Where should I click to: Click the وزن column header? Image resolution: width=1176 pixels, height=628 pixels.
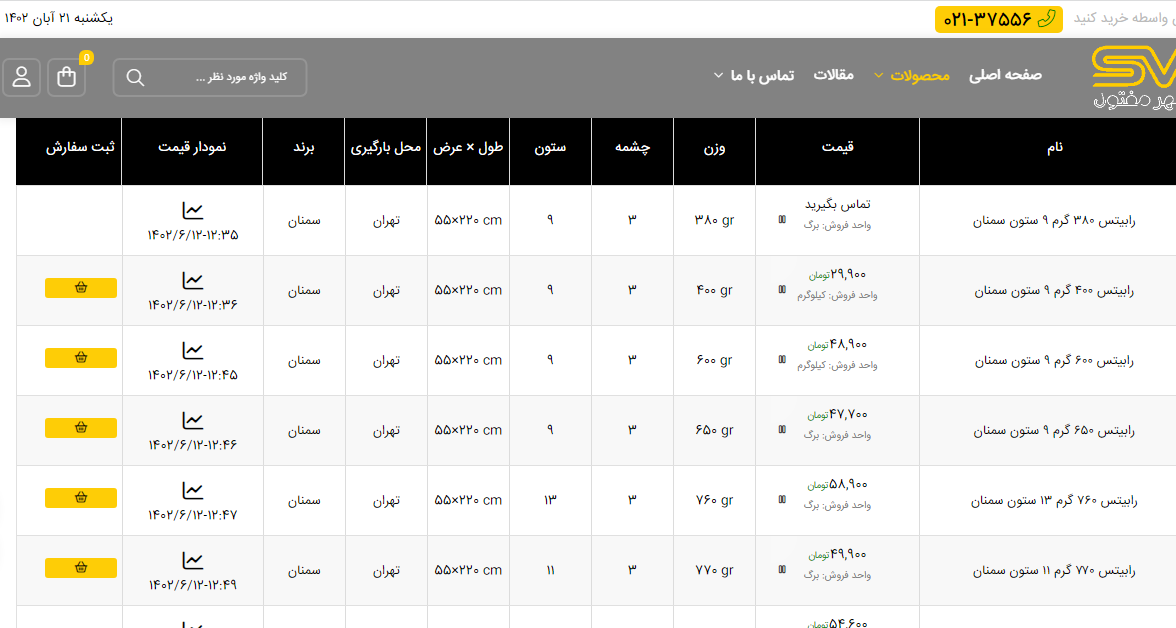pyautogui.click(x=714, y=147)
